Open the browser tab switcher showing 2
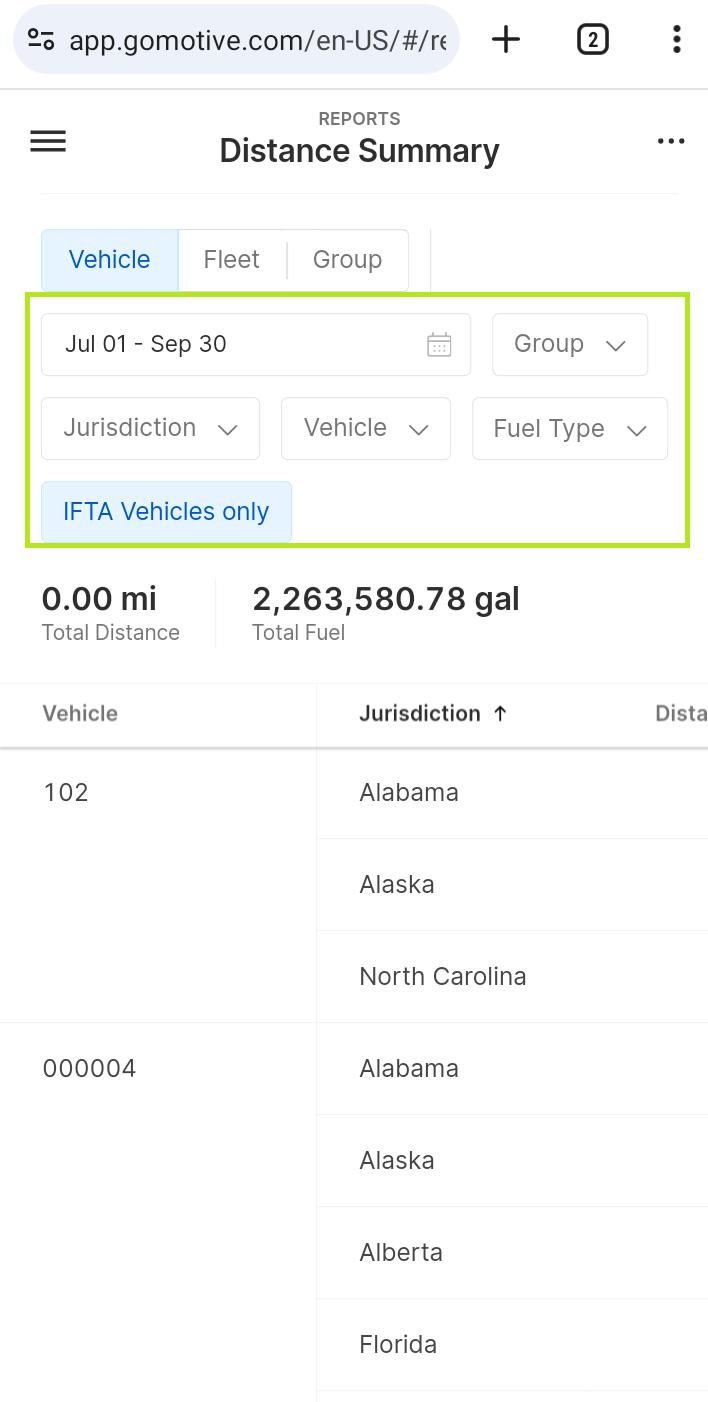The image size is (708, 1402). coord(593,40)
